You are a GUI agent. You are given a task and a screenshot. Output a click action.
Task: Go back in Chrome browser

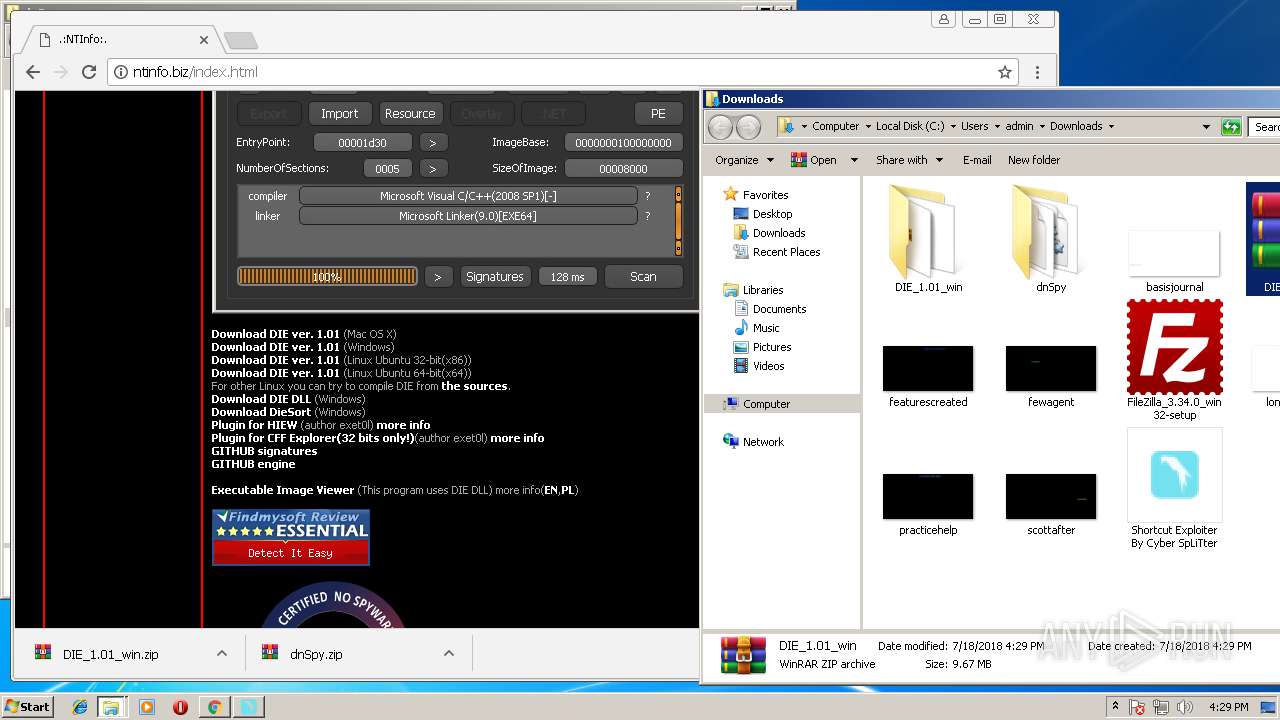pyautogui.click(x=32, y=72)
